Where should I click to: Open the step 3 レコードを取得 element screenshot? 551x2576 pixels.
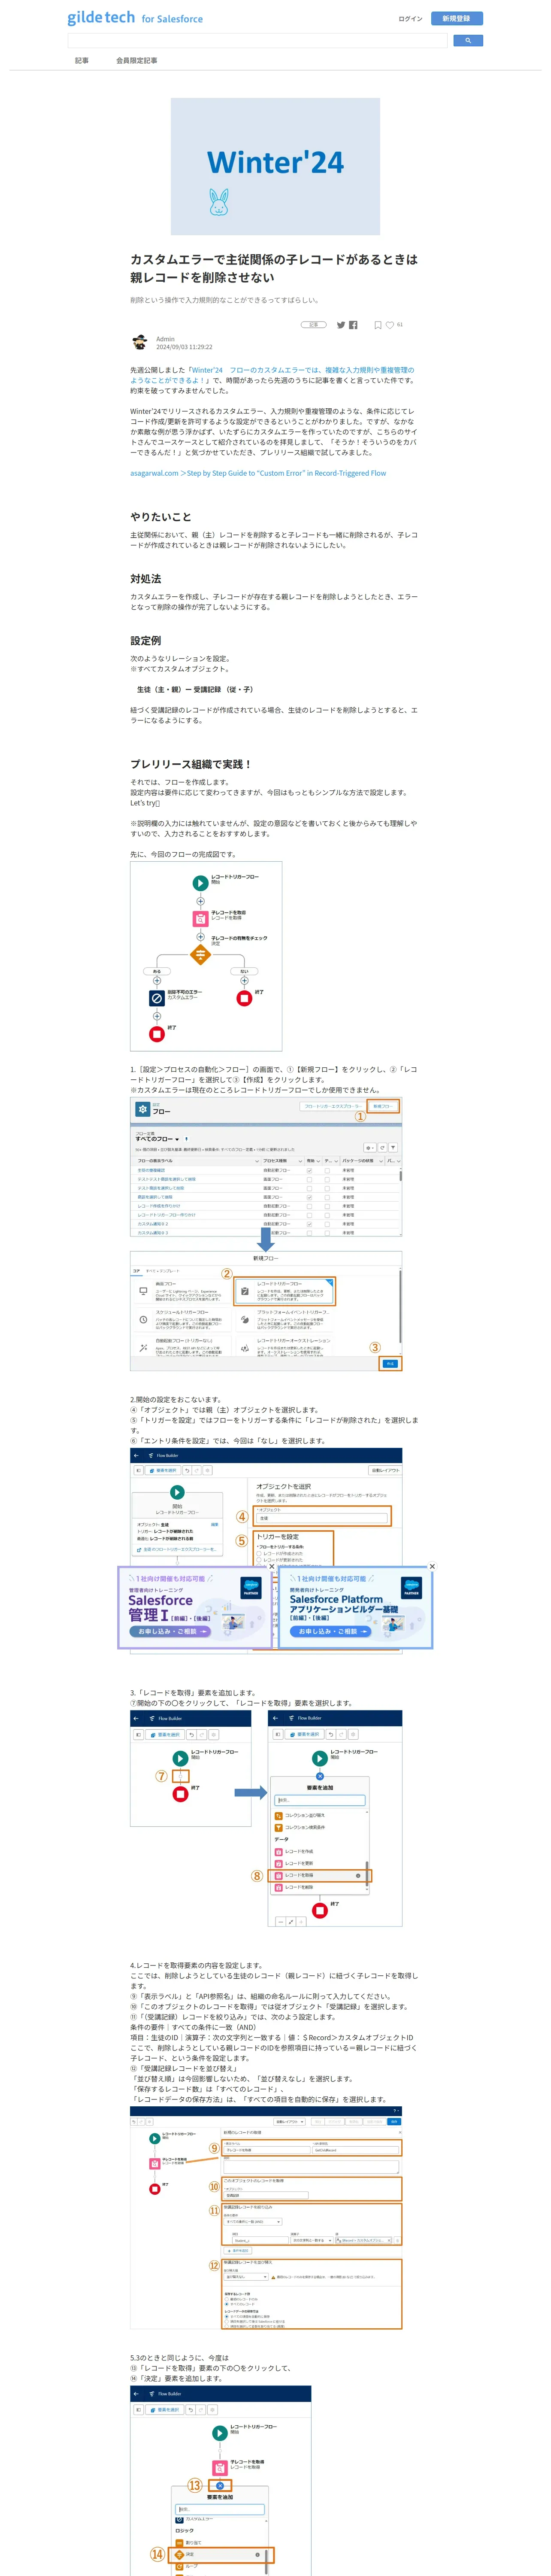(266, 1818)
